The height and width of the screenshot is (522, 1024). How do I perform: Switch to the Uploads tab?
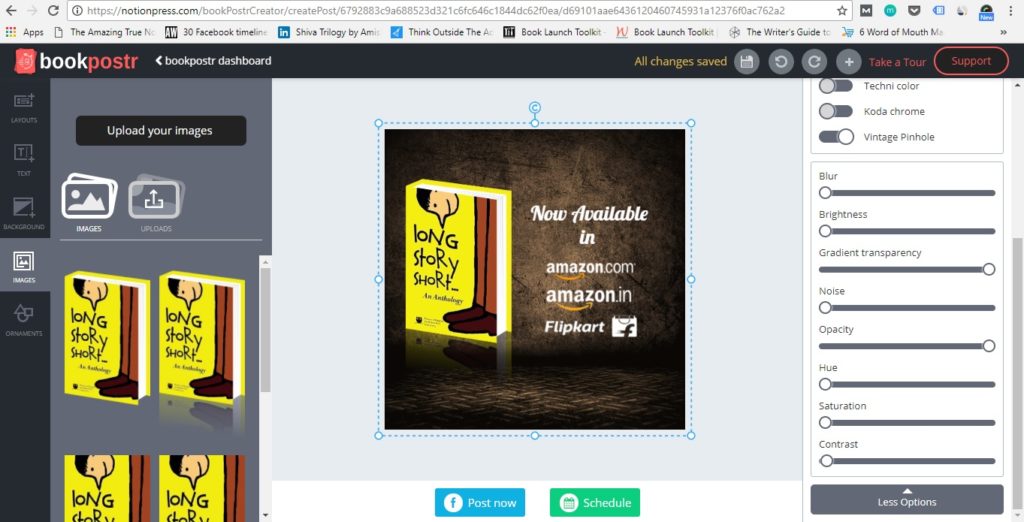153,204
